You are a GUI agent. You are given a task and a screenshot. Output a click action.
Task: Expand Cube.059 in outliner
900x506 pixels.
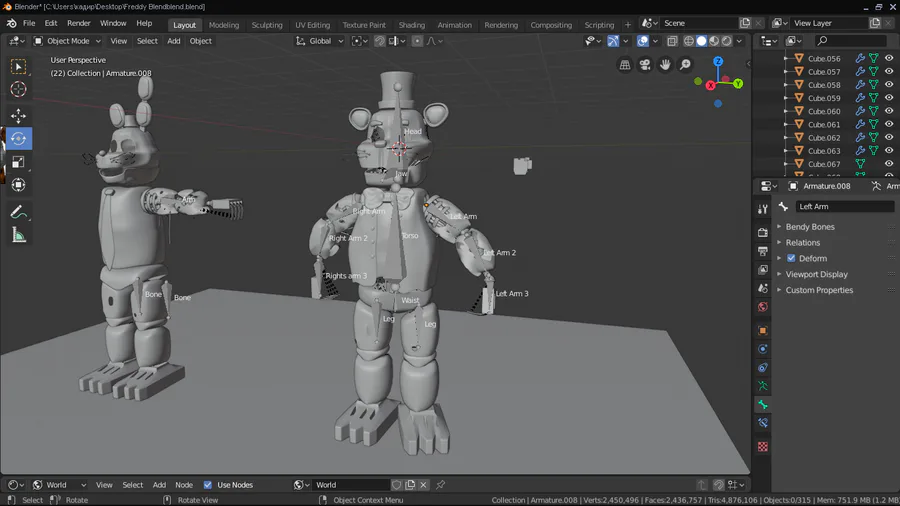pyautogui.click(x=786, y=98)
